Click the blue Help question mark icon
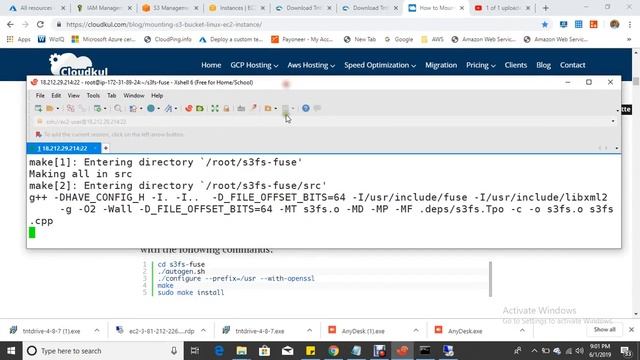The image size is (640, 360). point(306,108)
